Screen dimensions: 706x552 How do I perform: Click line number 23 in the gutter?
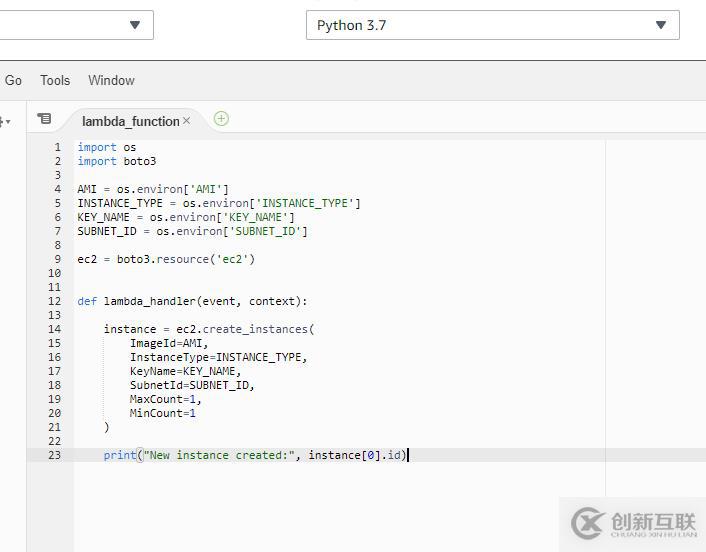pyautogui.click(x=54, y=455)
